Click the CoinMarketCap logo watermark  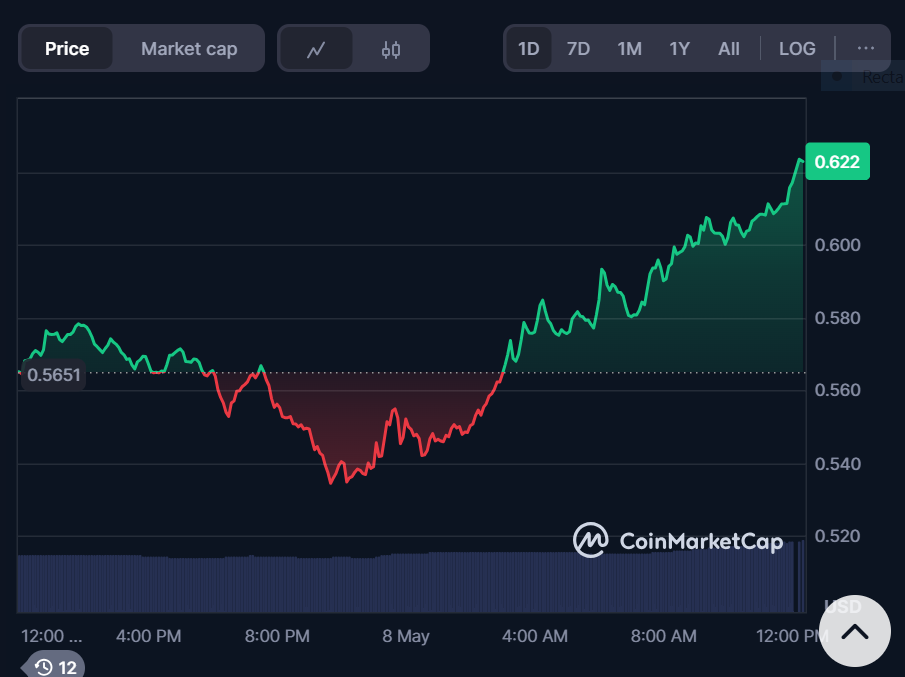[678, 541]
